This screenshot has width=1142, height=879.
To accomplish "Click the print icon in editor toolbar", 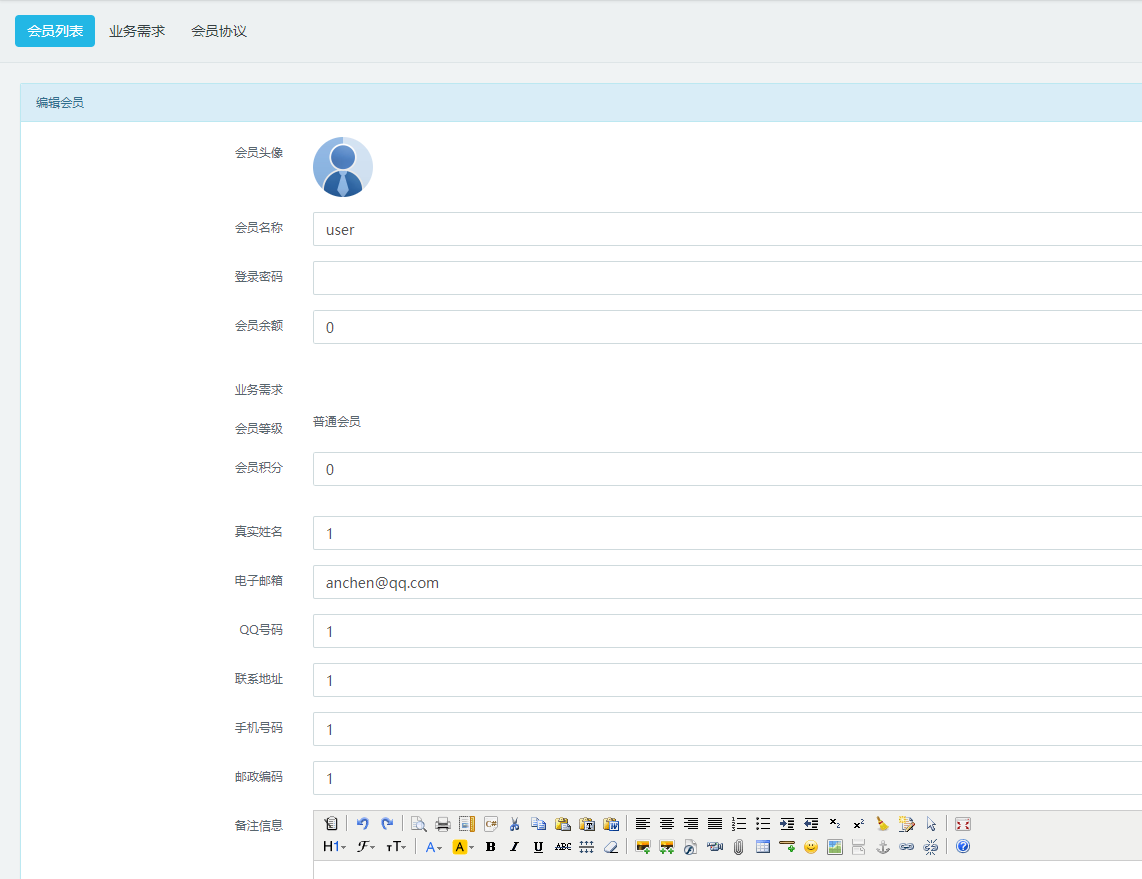I will 443,824.
